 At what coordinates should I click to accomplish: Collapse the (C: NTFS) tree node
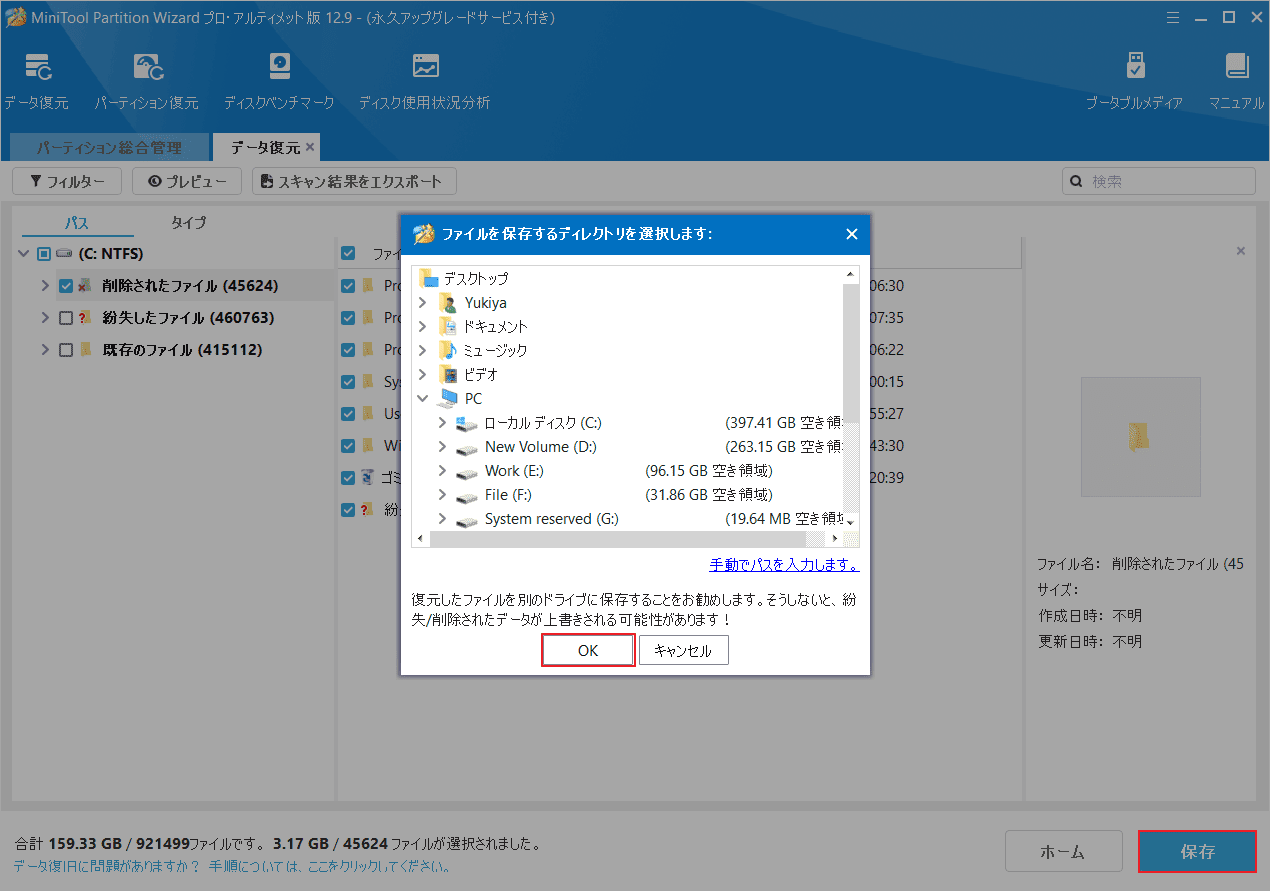[x=24, y=254]
